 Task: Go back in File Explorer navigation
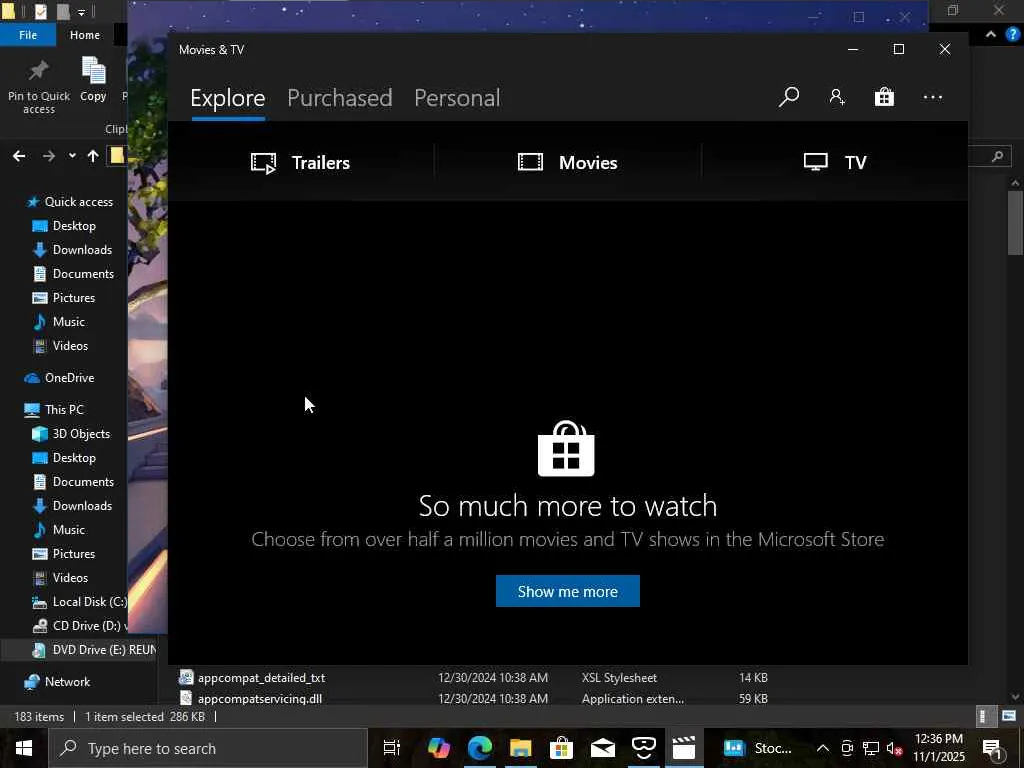coord(19,156)
